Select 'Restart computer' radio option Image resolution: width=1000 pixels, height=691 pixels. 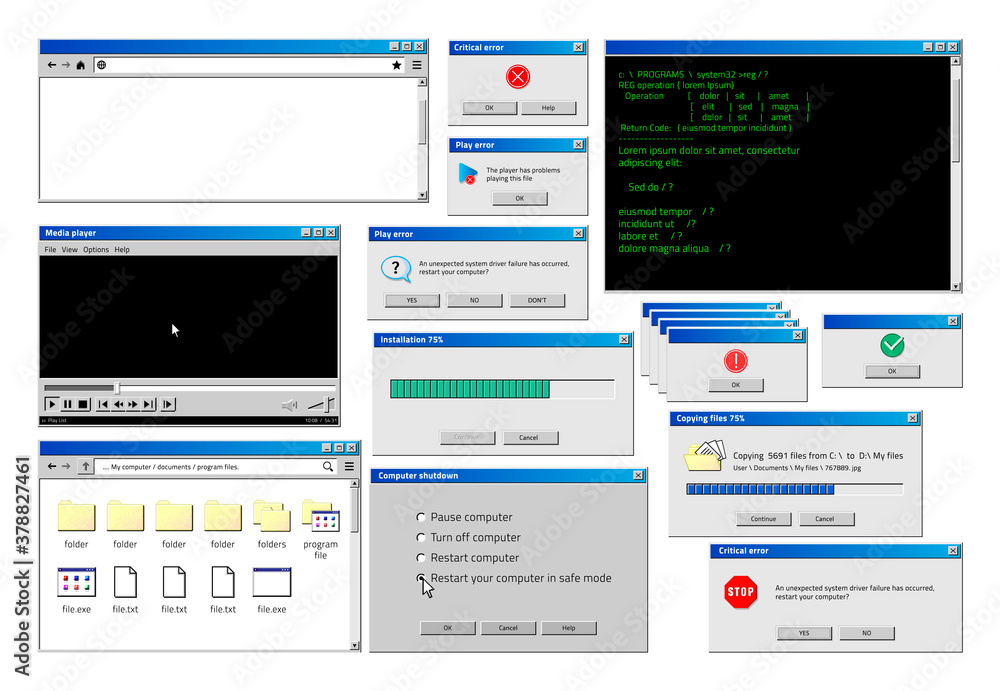421,558
